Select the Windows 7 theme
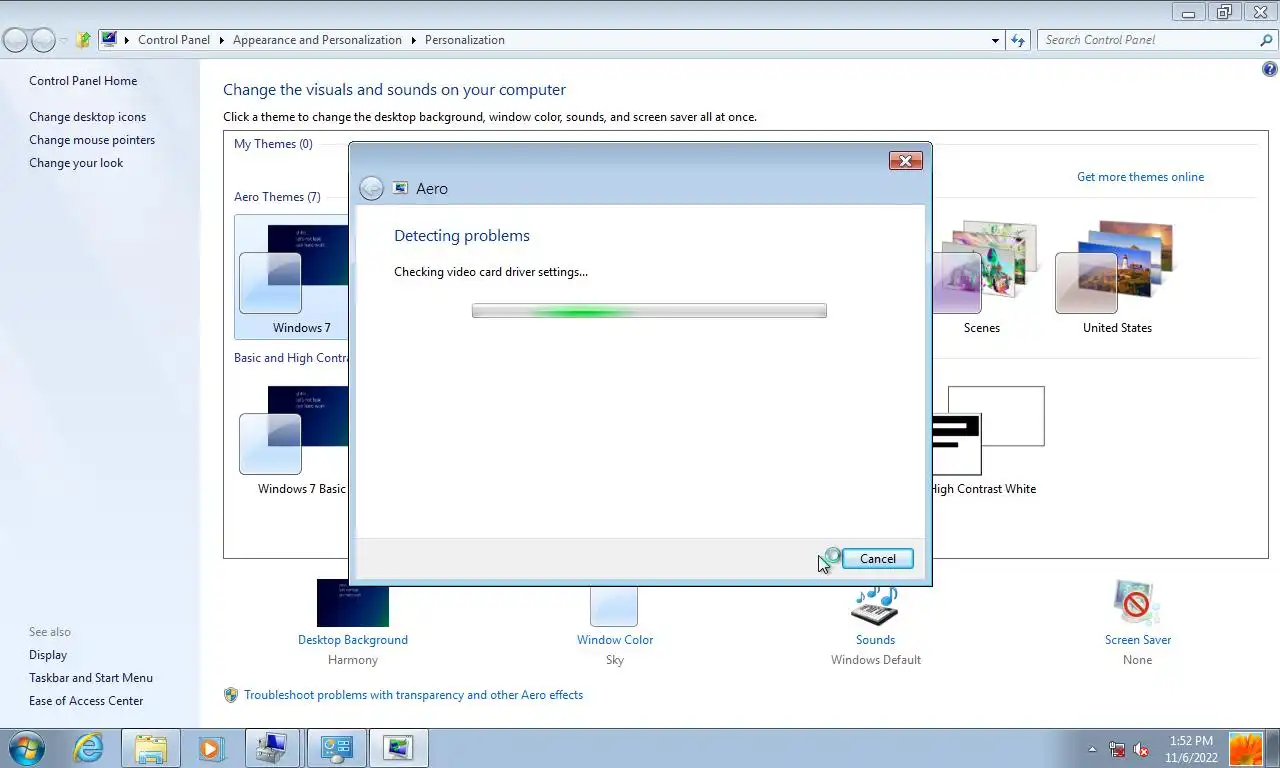This screenshot has height=768, width=1280. click(x=293, y=277)
